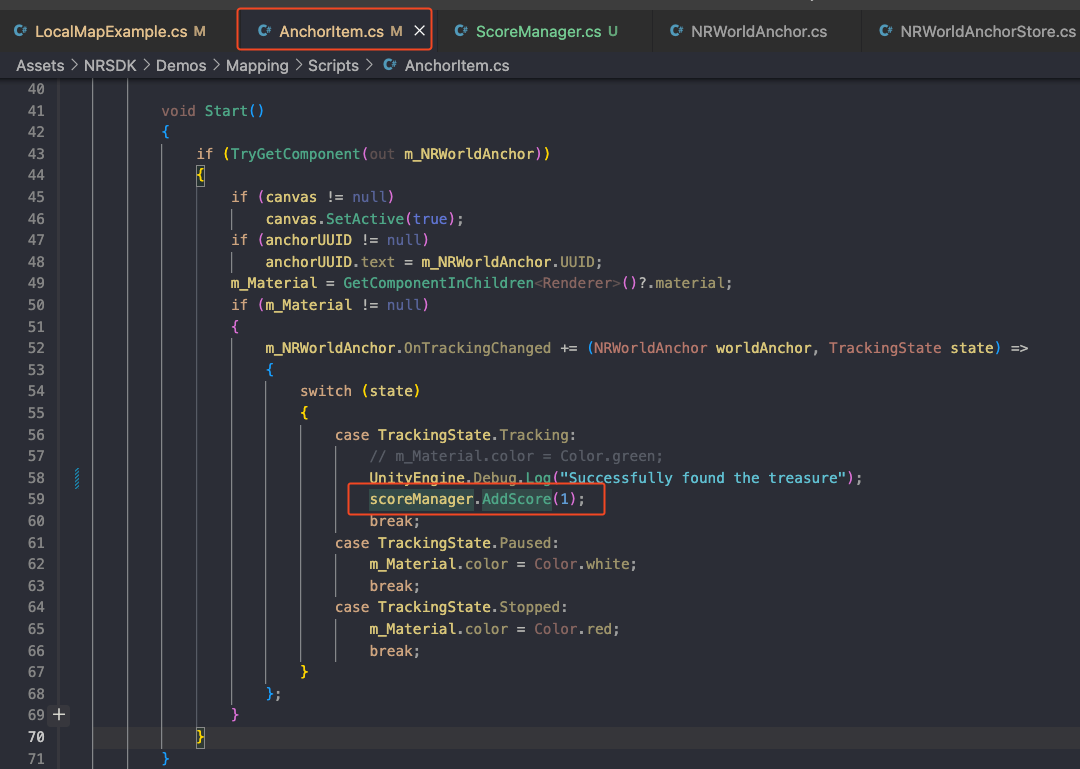Screen dimensions: 1080x769
Task: Open the NRWorldAnchorStore.cs tab
Action: tap(987, 32)
